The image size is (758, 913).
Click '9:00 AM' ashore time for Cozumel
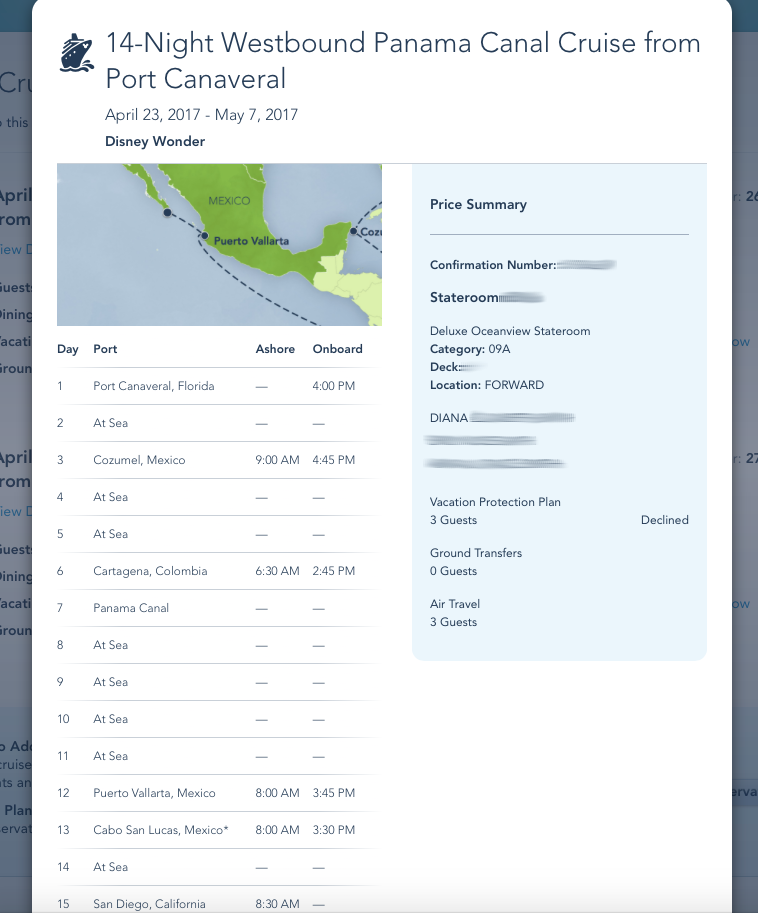coord(277,460)
